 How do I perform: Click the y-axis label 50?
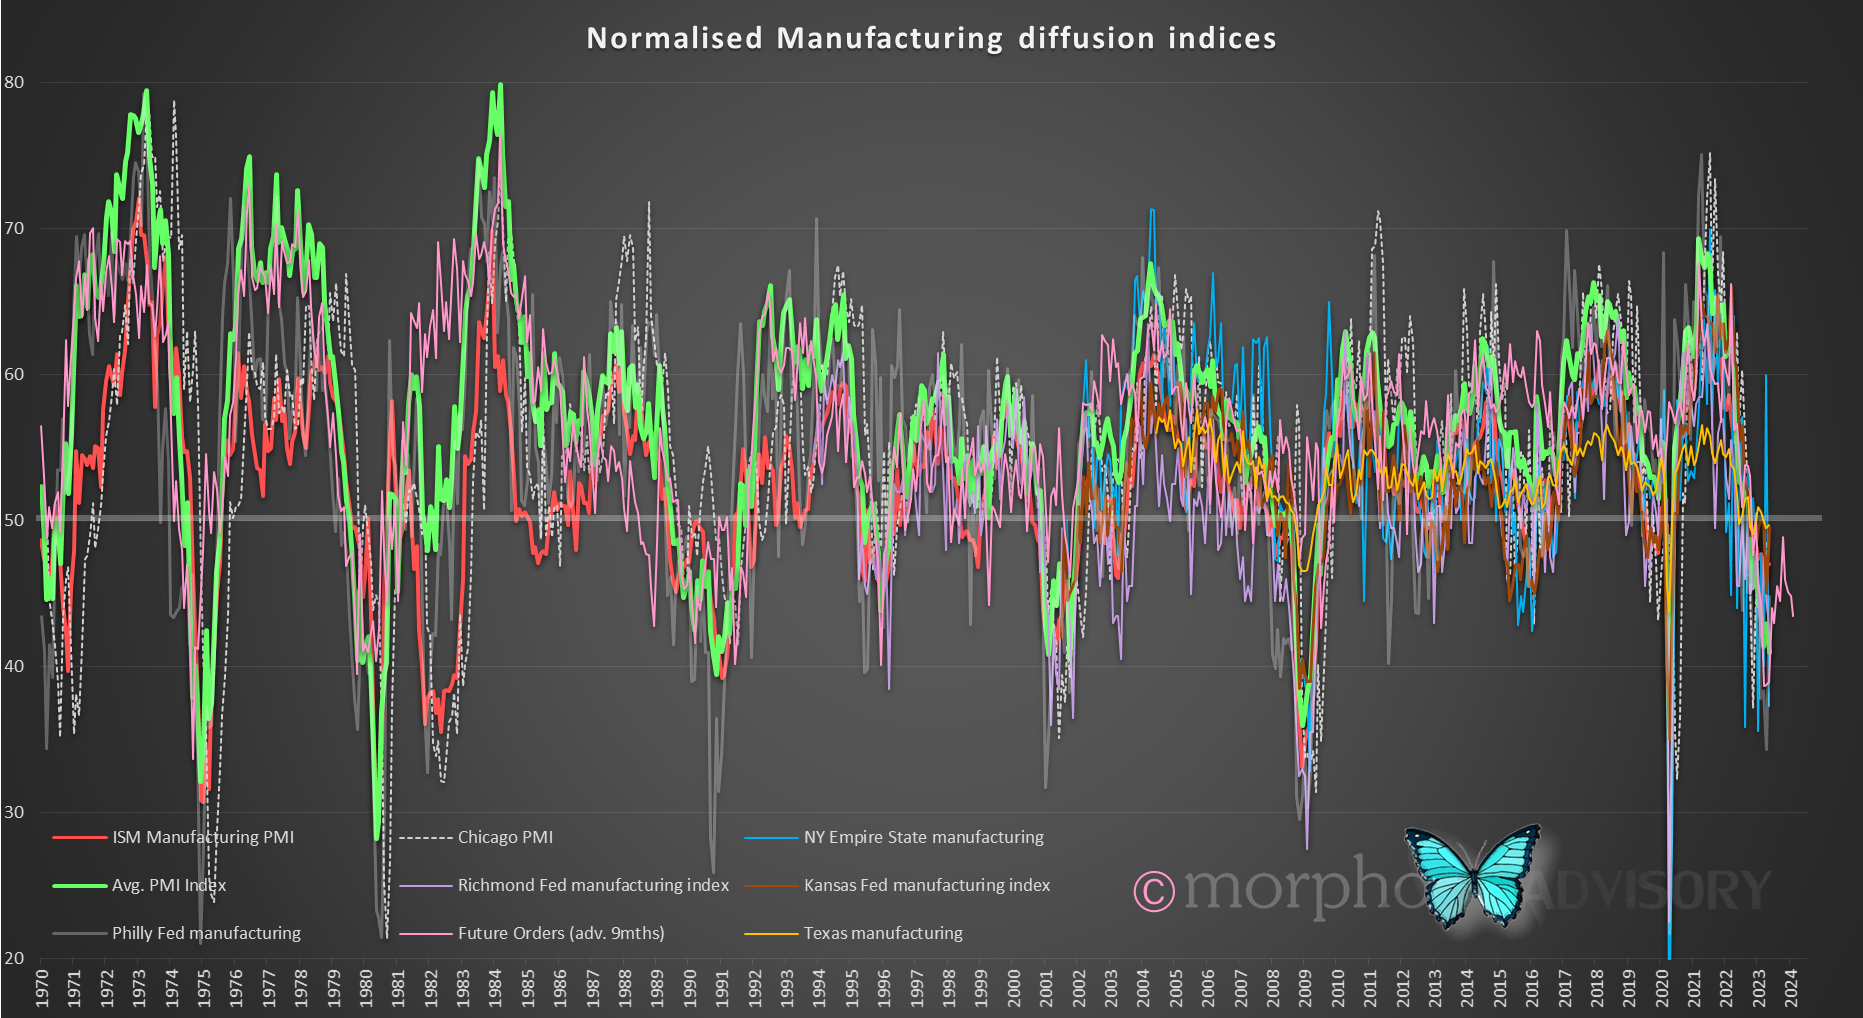pos(14,520)
